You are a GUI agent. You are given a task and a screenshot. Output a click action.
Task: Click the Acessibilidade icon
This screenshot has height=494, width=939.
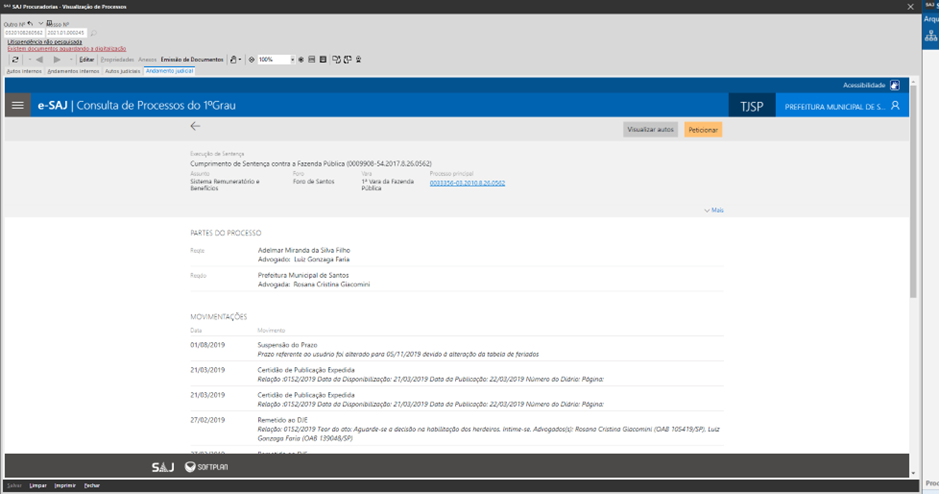(894, 86)
